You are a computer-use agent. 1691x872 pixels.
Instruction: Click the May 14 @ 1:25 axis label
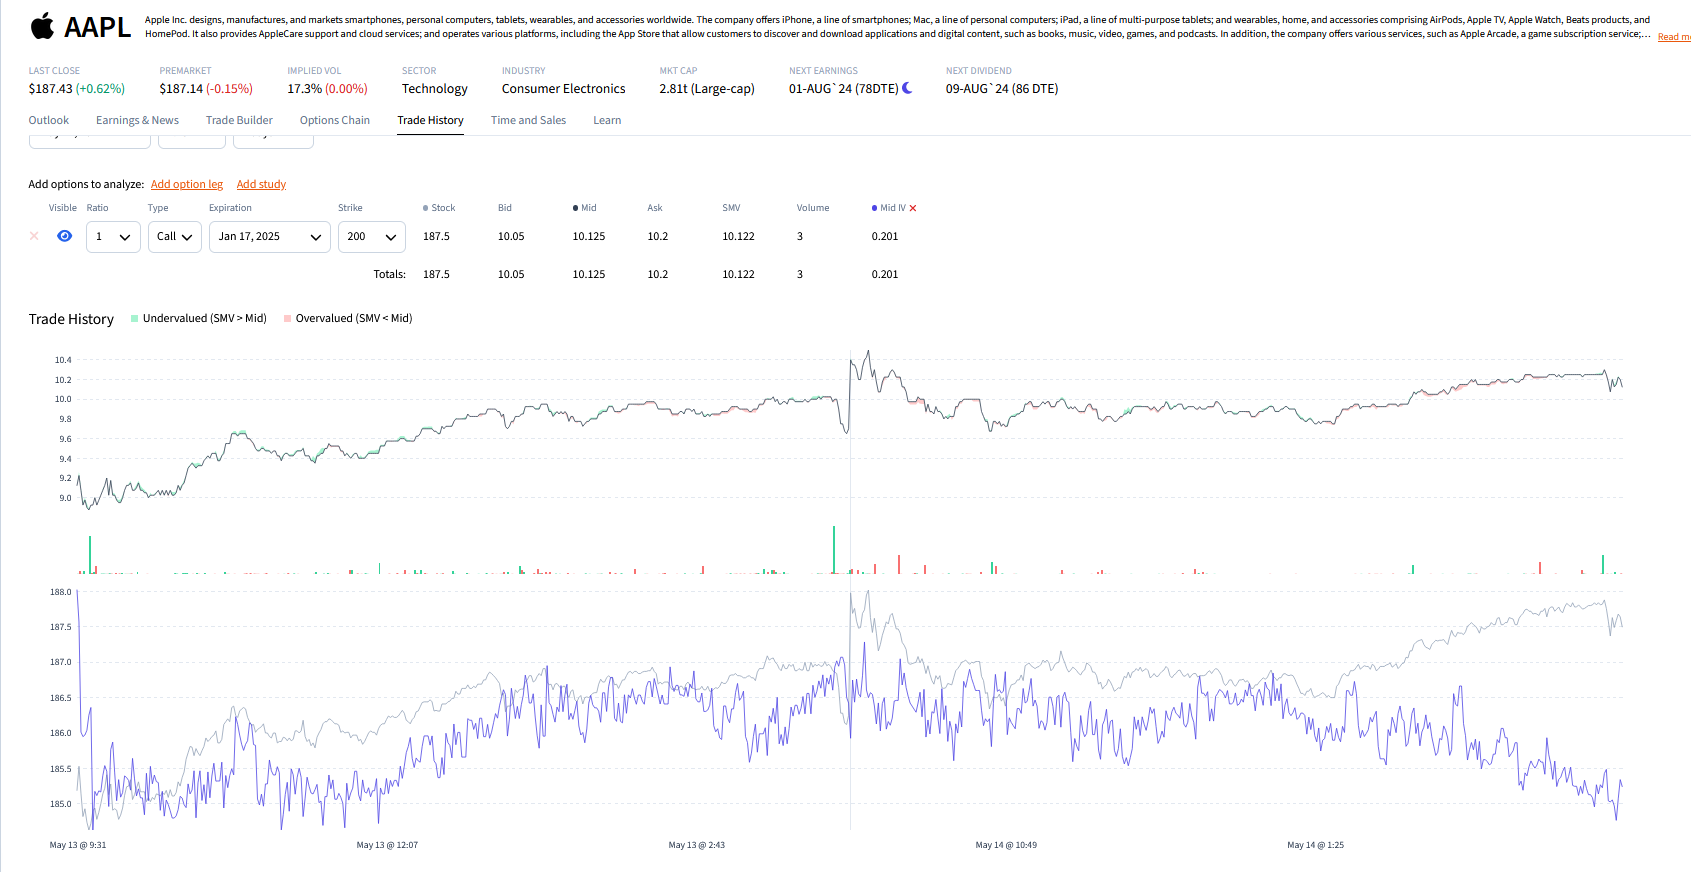[1315, 845]
